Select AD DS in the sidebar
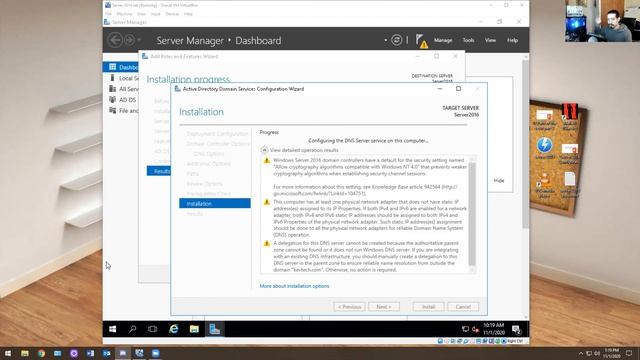The image size is (640, 360). [121, 100]
